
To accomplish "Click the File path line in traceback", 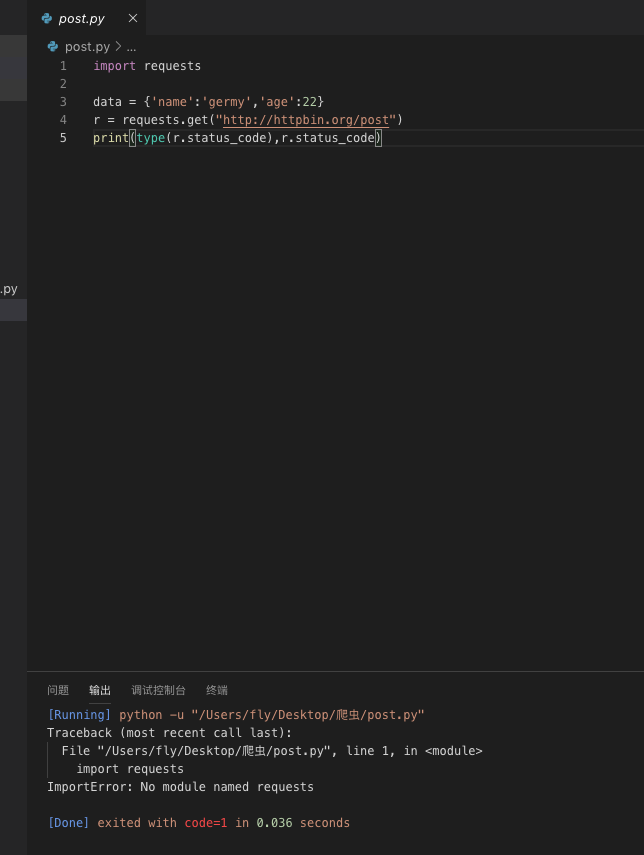I will [x=272, y=751].
